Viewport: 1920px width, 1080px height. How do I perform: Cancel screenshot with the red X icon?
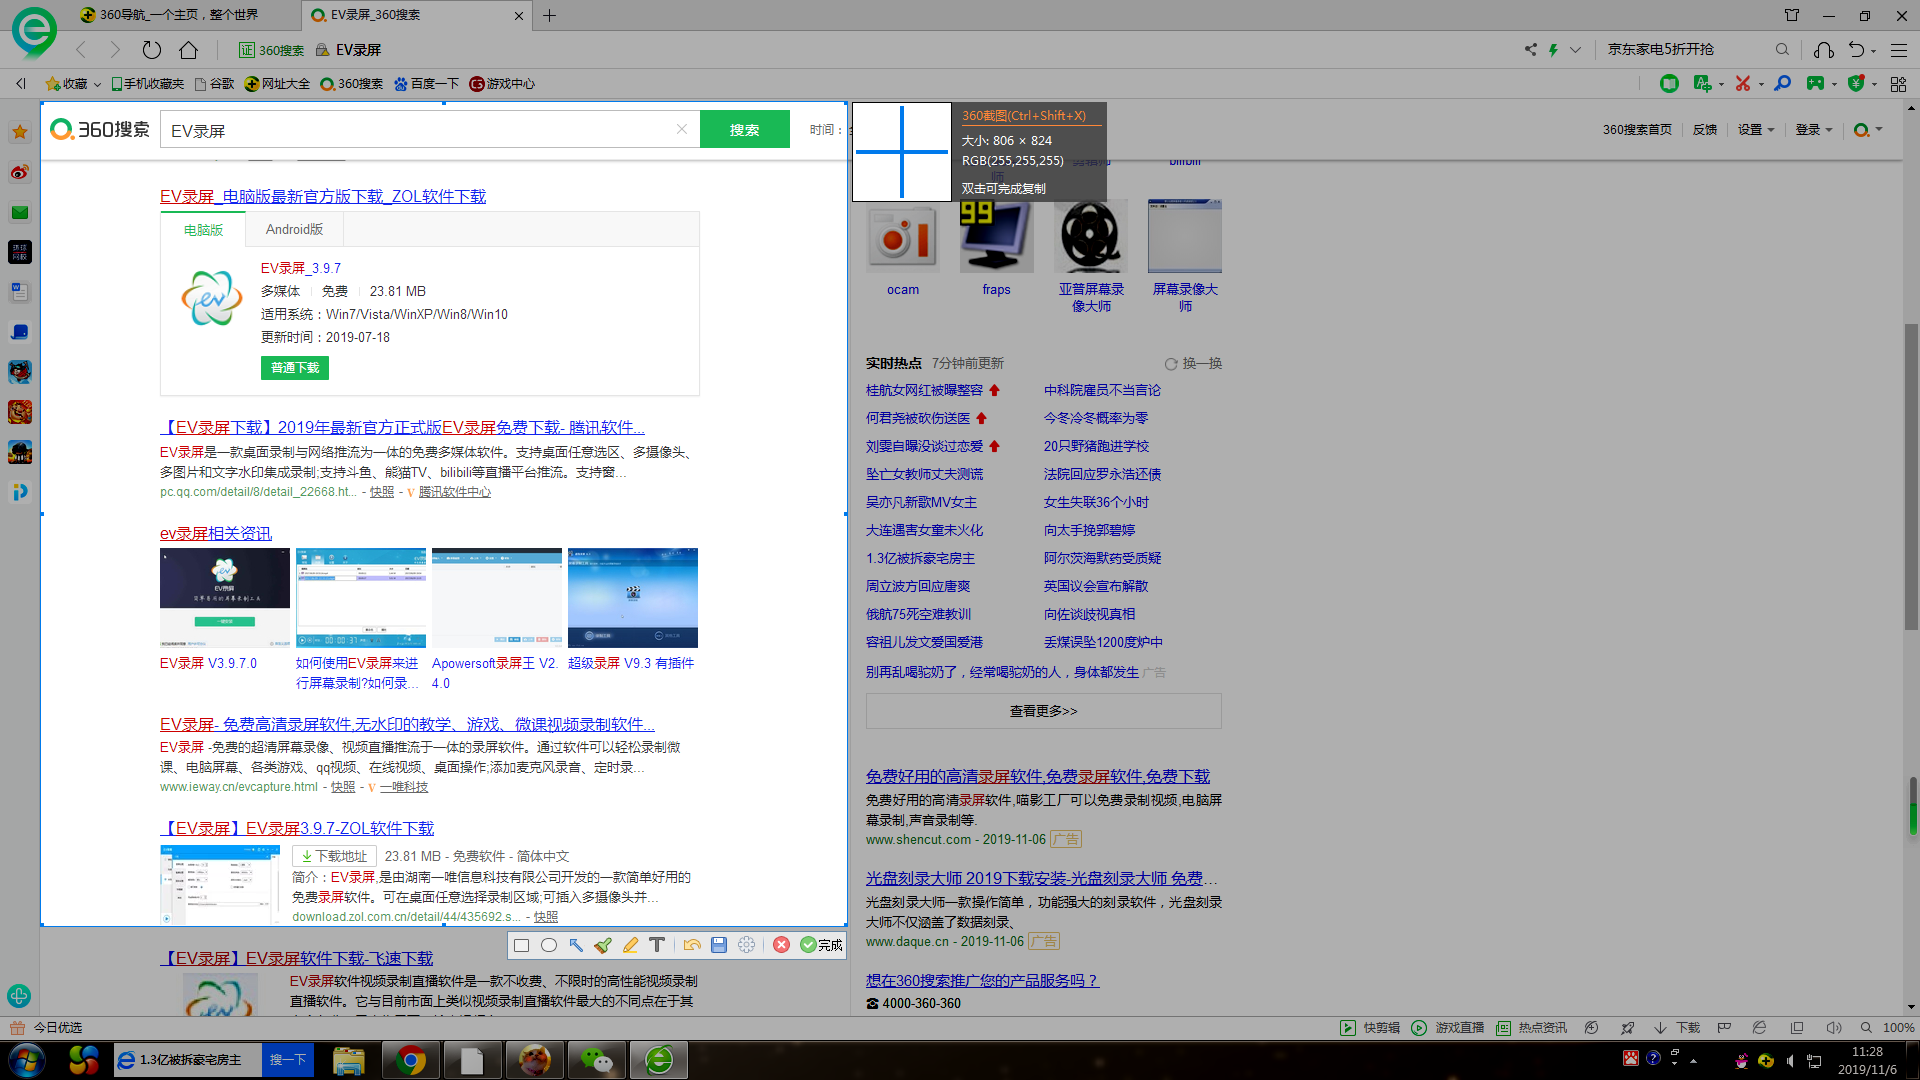click(782, 945)
